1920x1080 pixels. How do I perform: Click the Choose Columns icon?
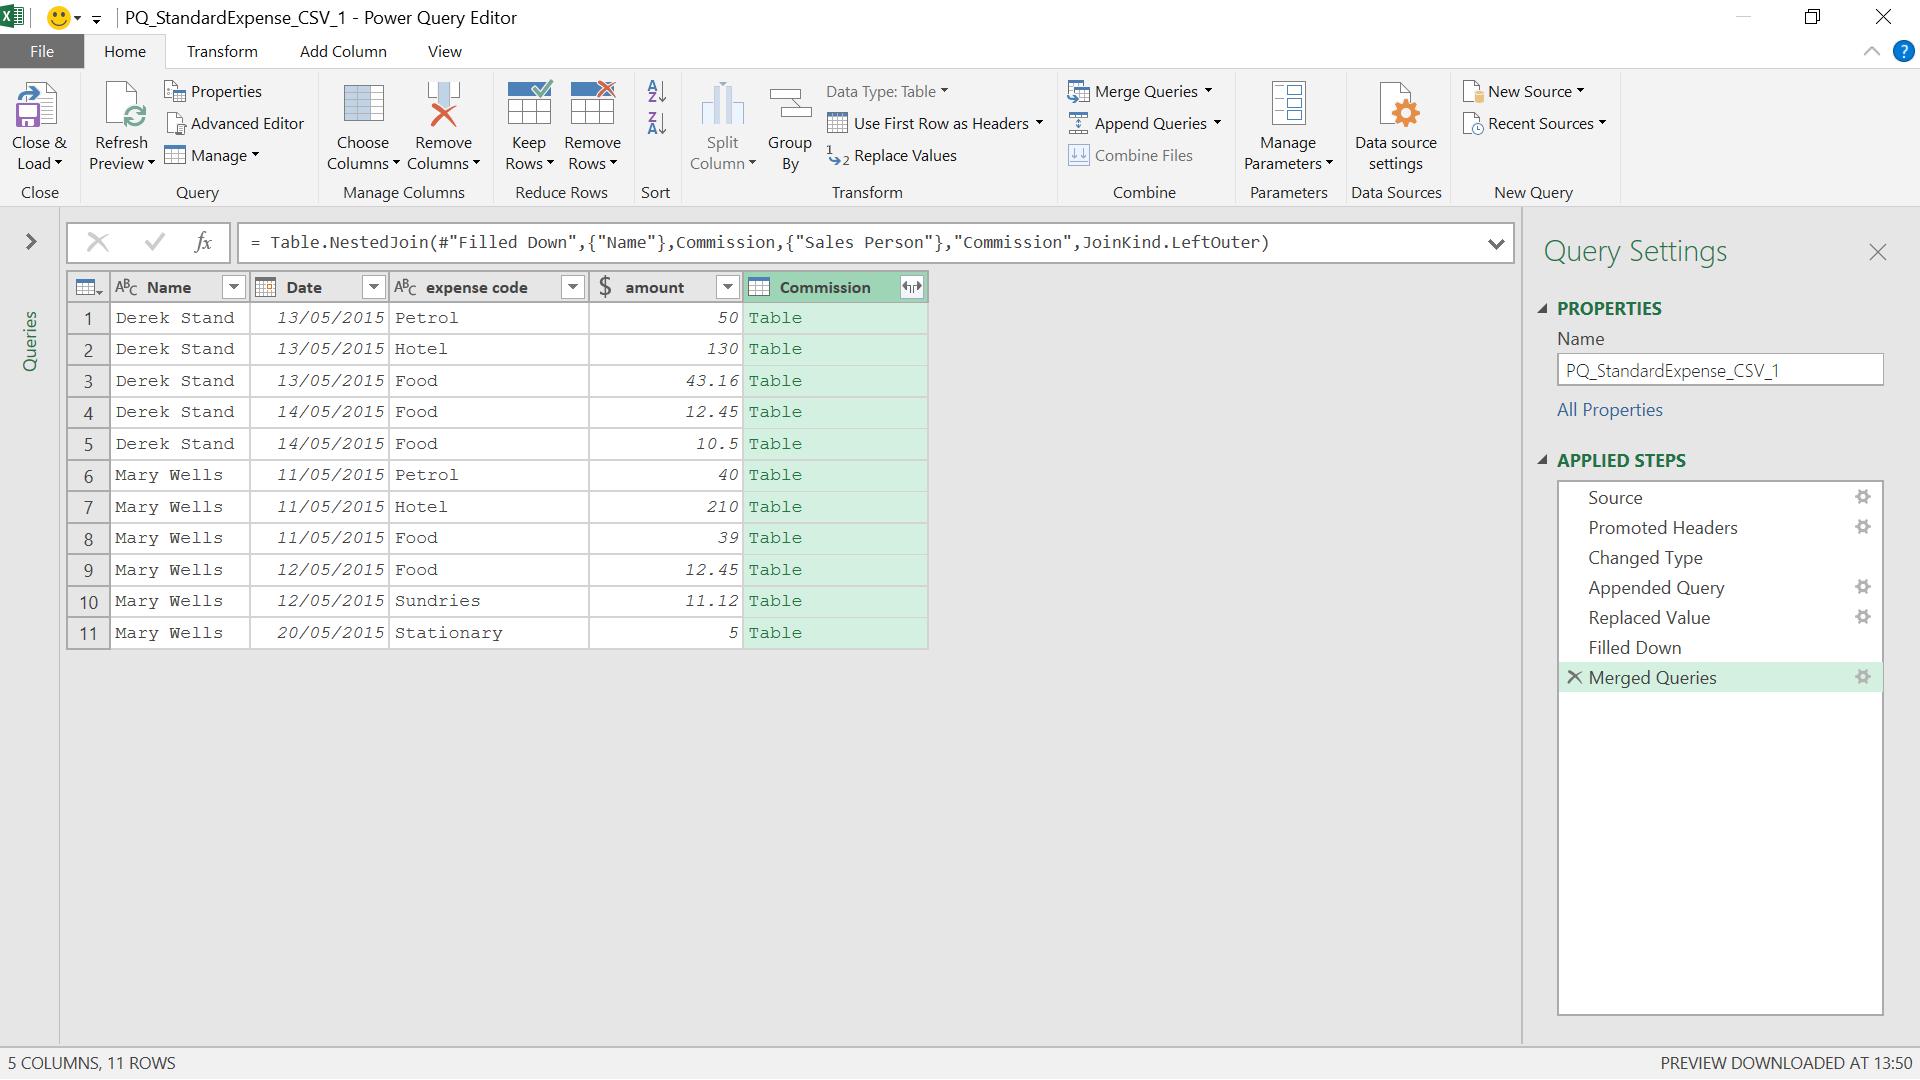[363, 105]
